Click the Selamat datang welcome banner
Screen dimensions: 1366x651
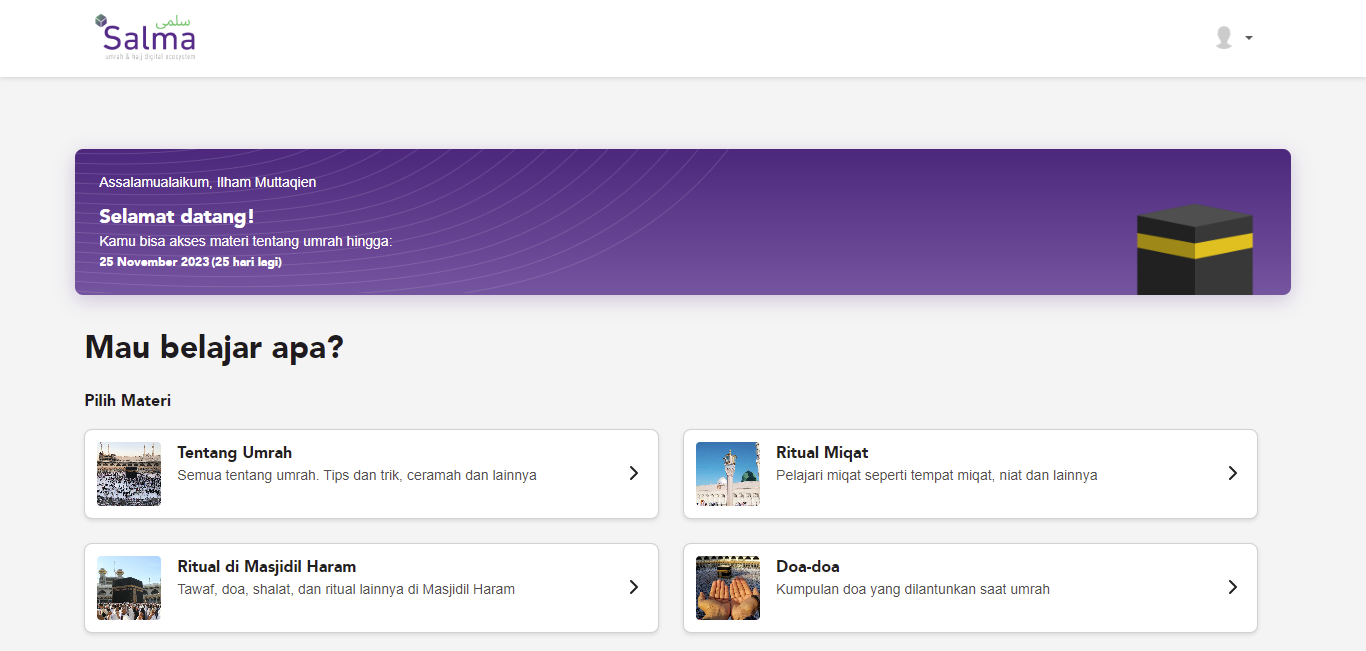point(683,222)
